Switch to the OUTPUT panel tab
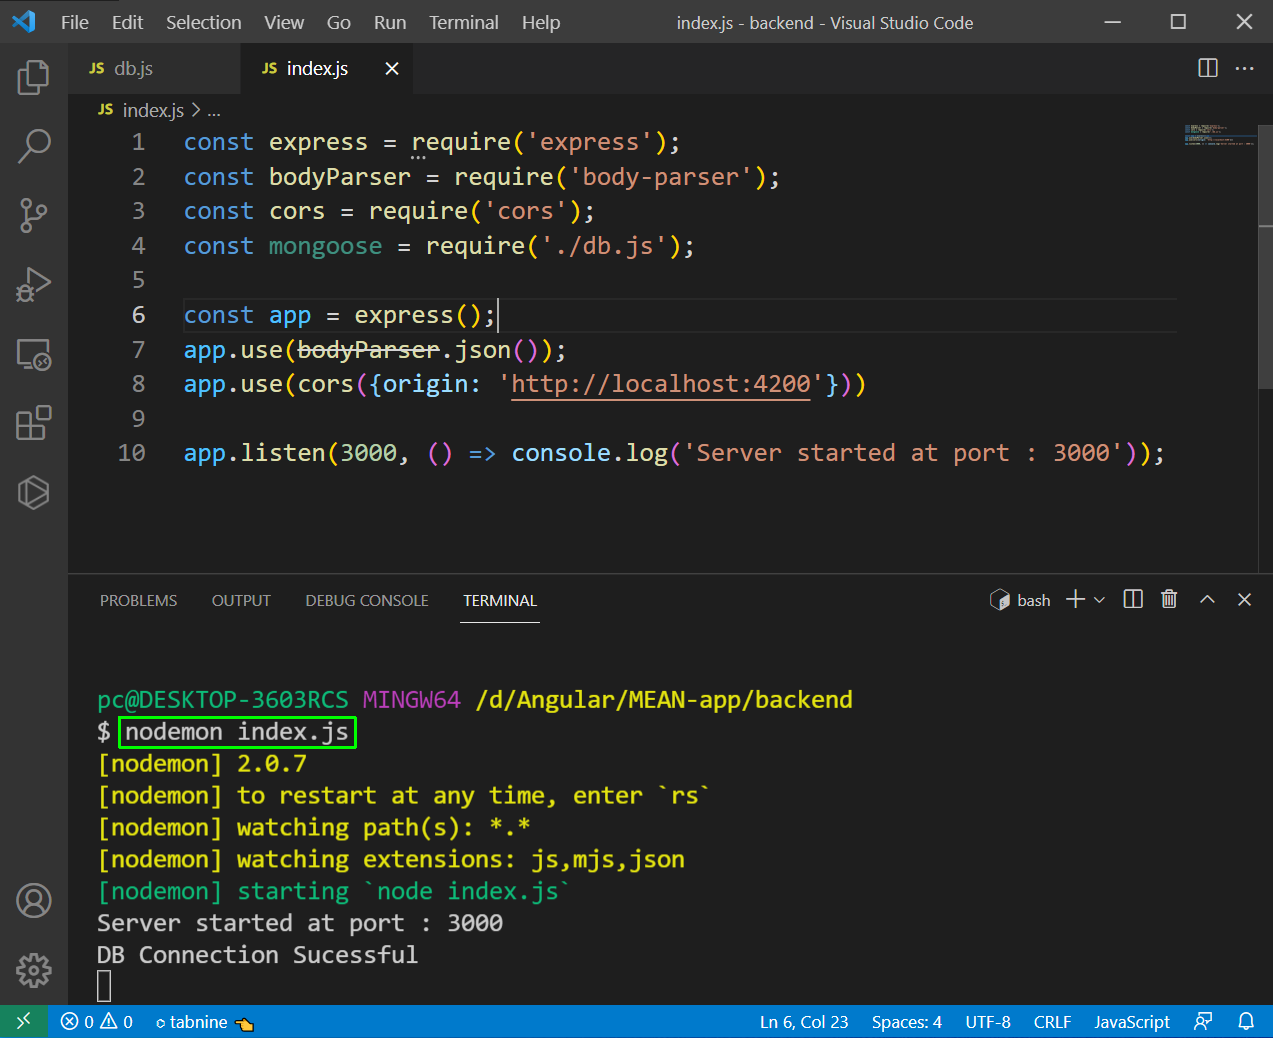Screen dimensions: 1273x1038 pyautogui.click(x=241, y=600)
